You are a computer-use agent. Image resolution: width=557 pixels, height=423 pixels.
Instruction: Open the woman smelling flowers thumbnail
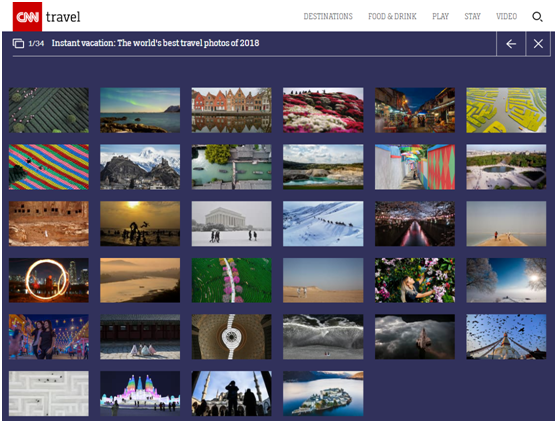[x=415, y=280]
